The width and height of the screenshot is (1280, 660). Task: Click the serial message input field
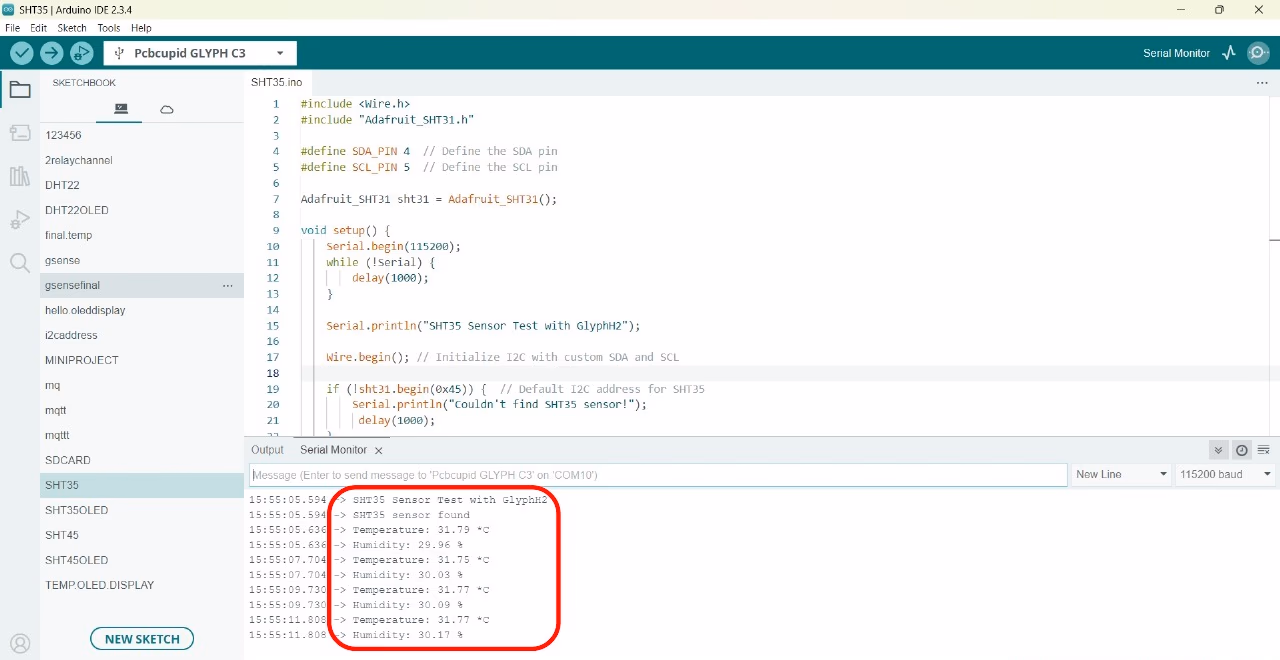pos(658,475)
